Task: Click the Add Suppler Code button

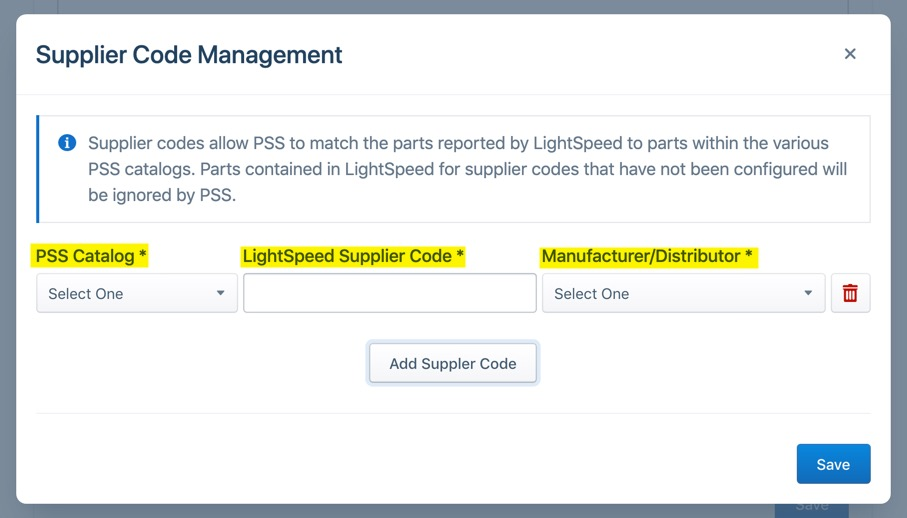Action: [x=453, y=363]
